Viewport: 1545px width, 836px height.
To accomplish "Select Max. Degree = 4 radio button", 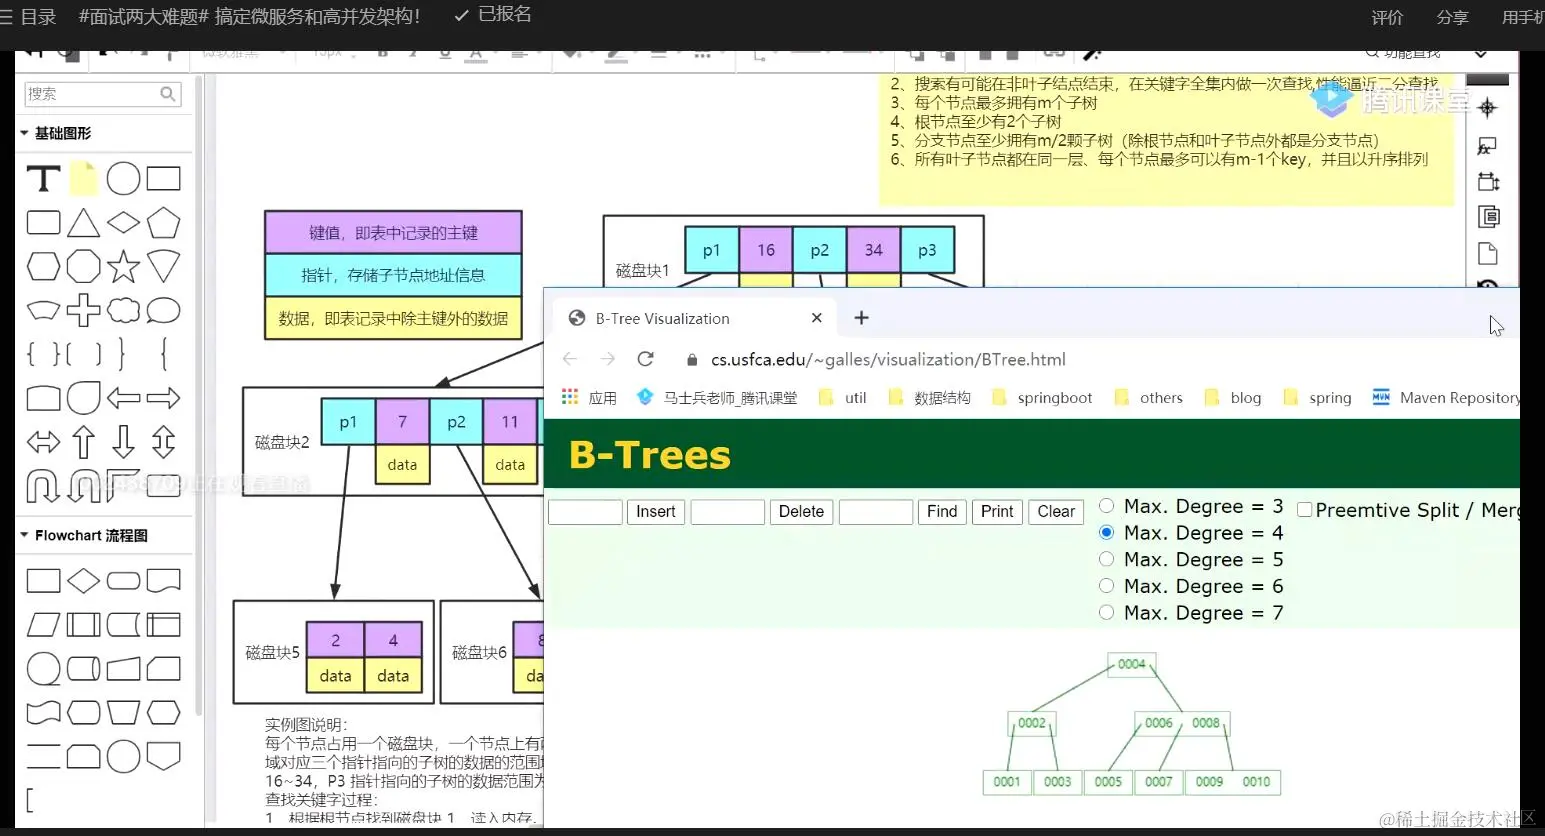I will tap(1106, 533).
